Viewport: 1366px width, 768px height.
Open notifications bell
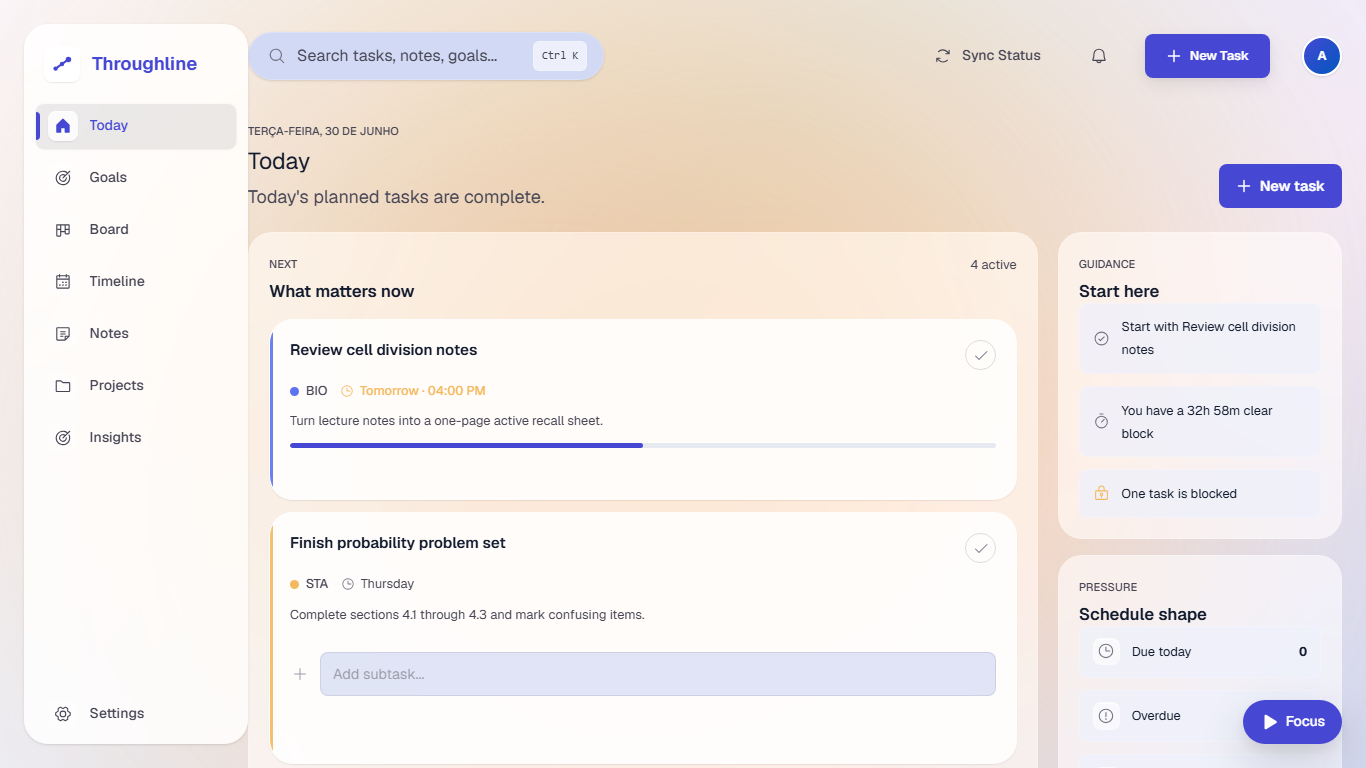coord(1099,56)
